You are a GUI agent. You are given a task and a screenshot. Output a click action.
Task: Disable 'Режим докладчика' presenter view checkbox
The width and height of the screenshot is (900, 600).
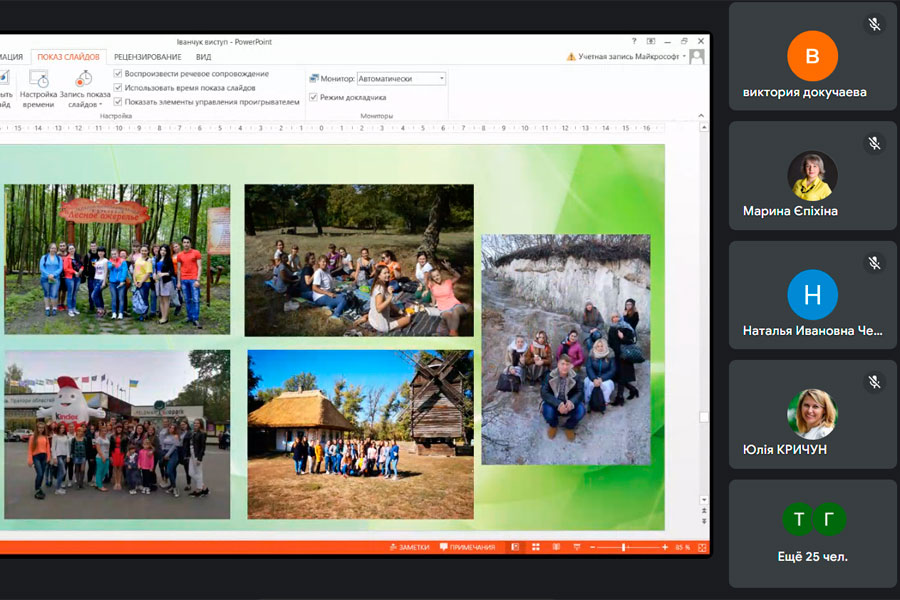pyautogui.click(x=313, y=97)
